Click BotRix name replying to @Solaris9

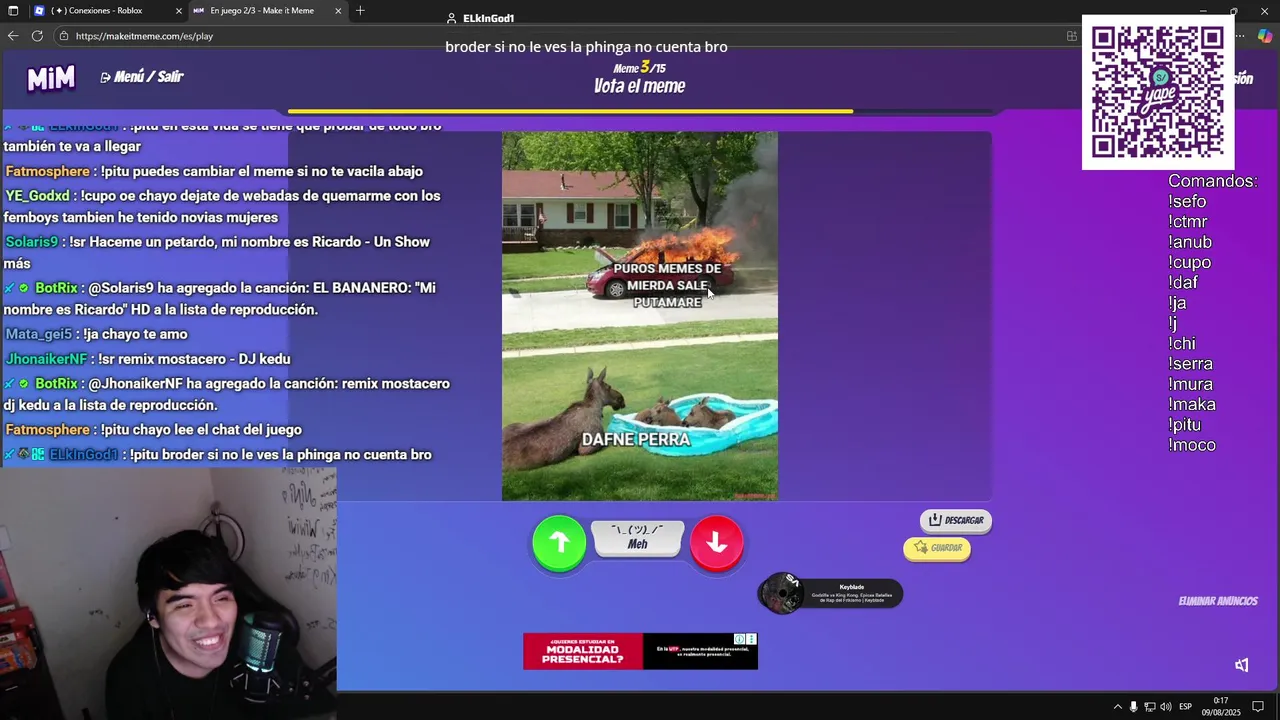click(56, 288)
